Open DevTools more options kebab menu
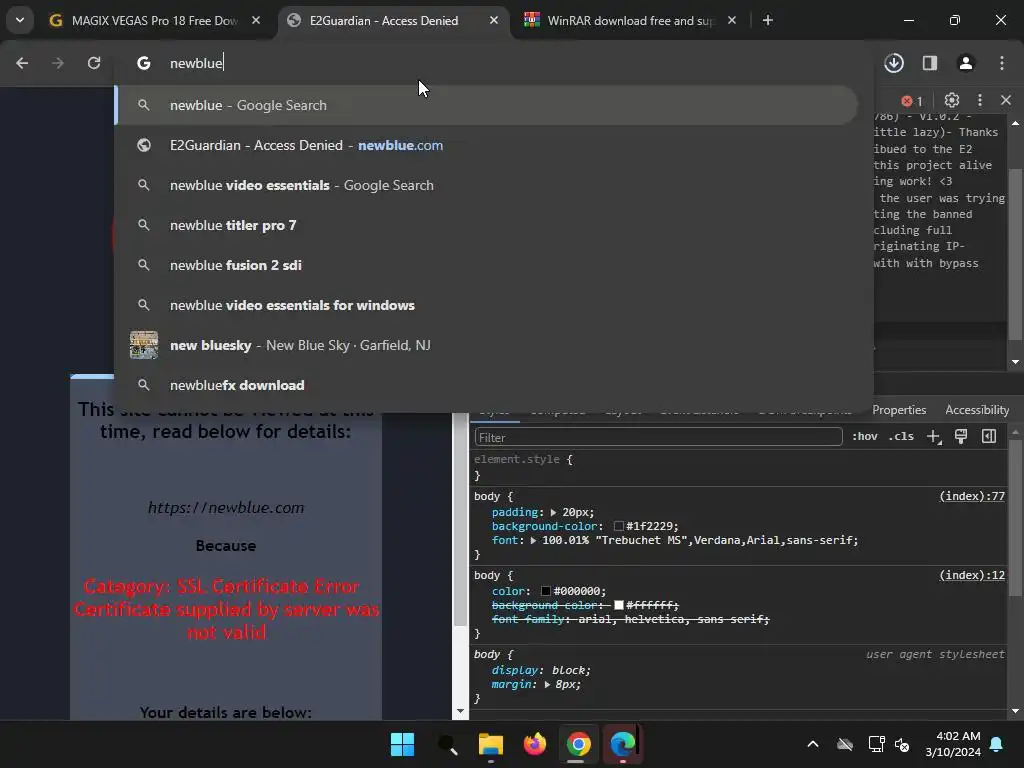The width and height of the screenshot is (1024, 768). (980, 100)
